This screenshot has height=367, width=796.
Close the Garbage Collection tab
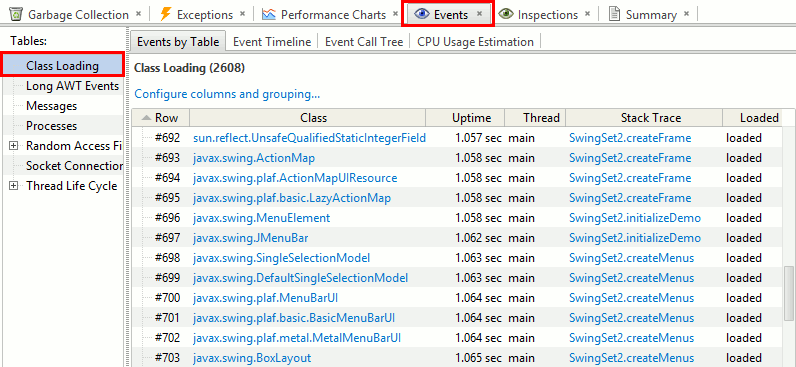click(x=139, y=14)
